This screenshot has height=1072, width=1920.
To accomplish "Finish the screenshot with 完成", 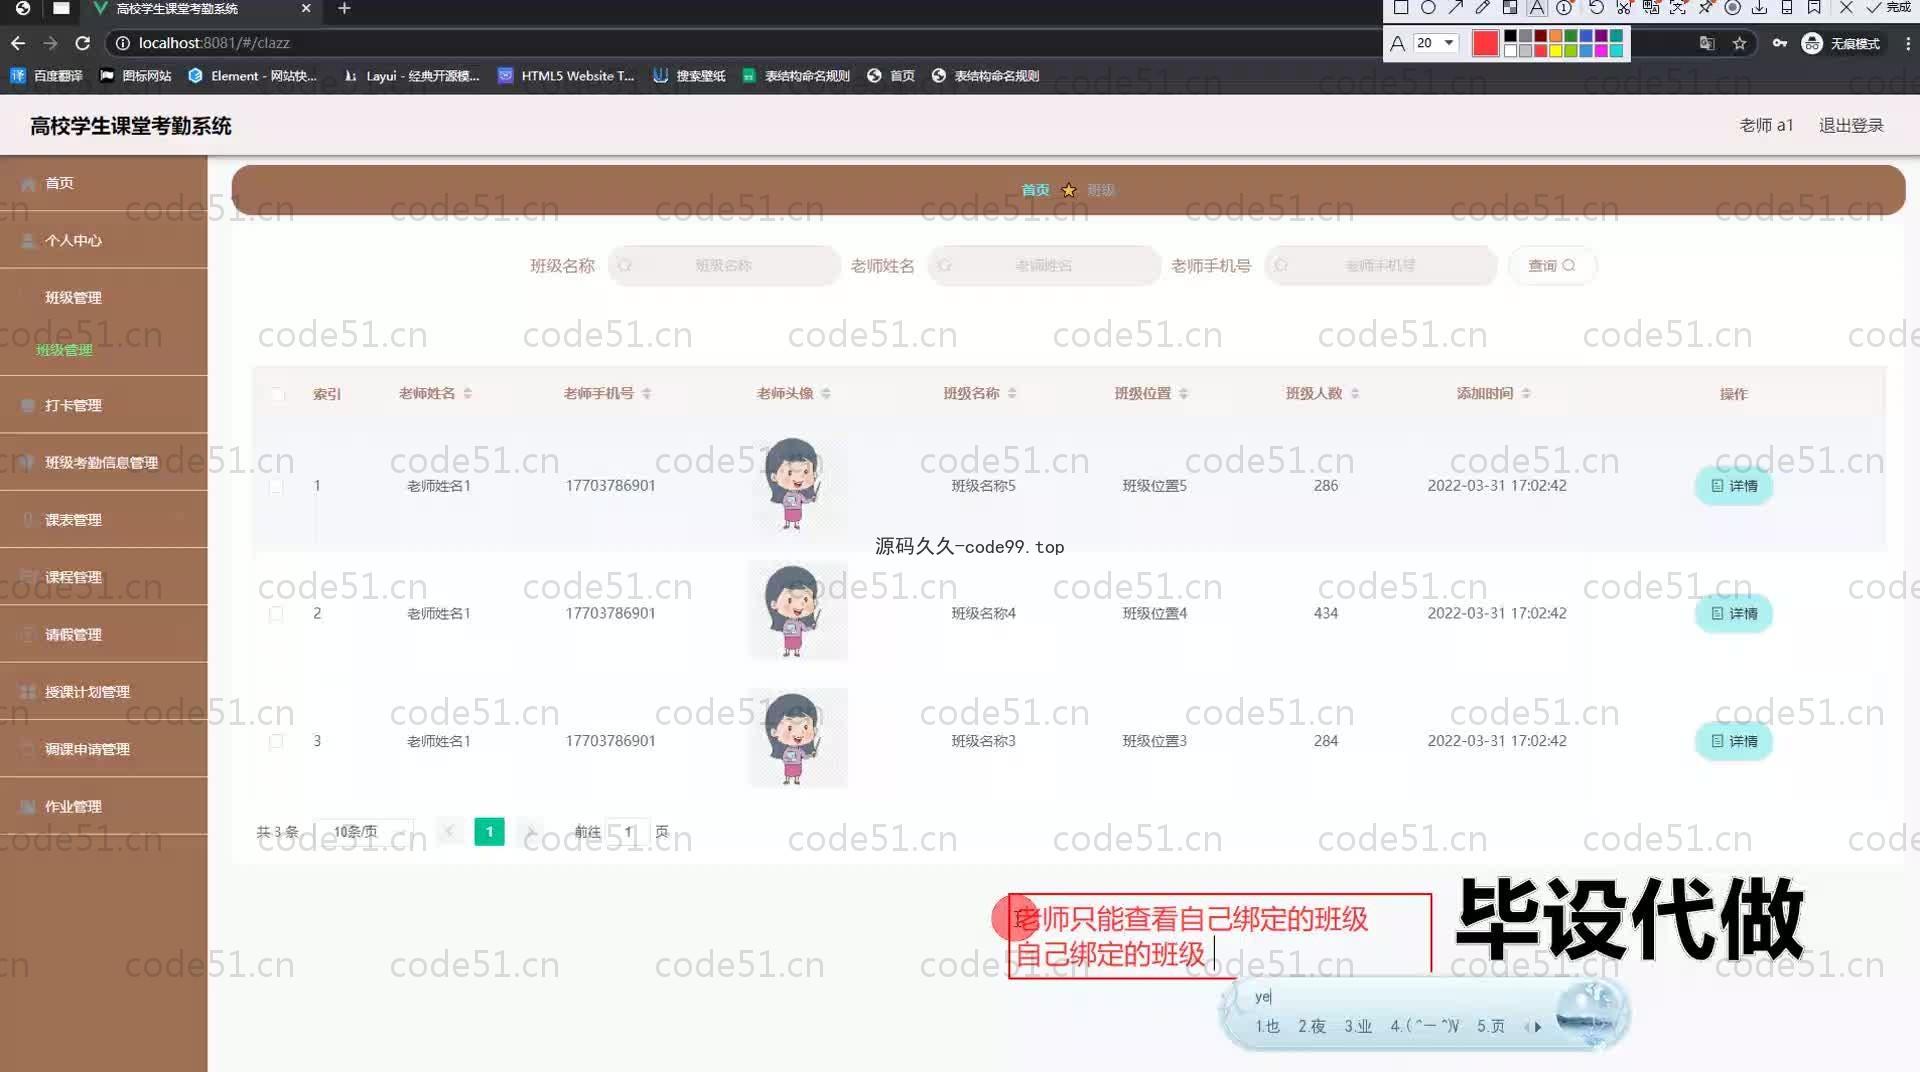I will [1889, 8].
